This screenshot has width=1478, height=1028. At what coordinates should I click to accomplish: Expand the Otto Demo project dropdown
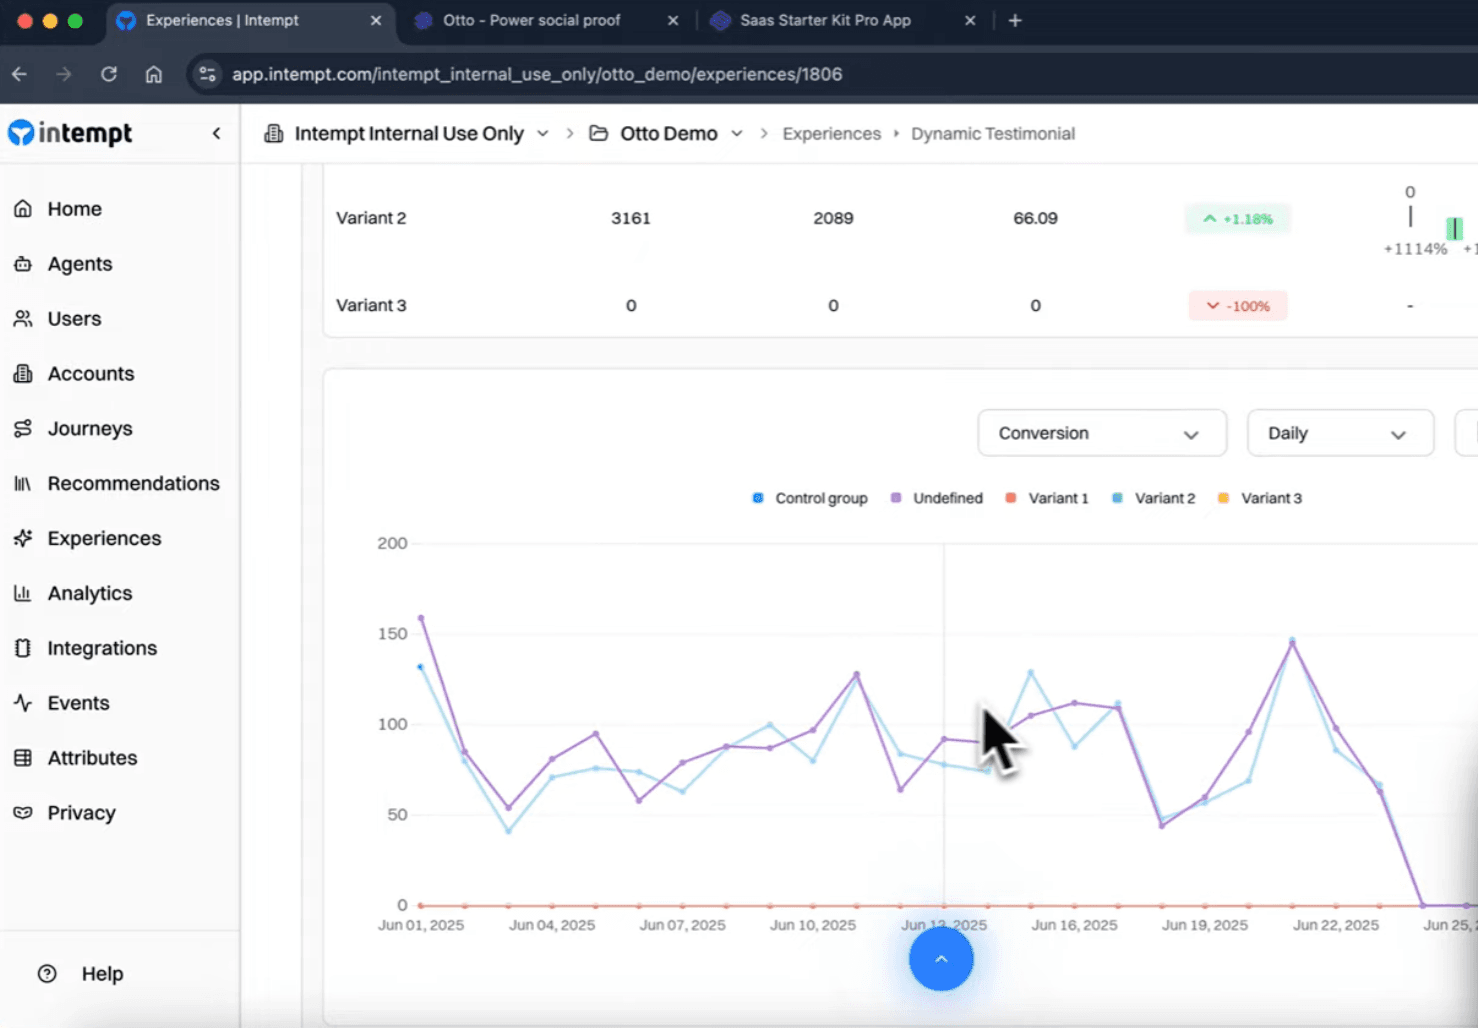737,134
